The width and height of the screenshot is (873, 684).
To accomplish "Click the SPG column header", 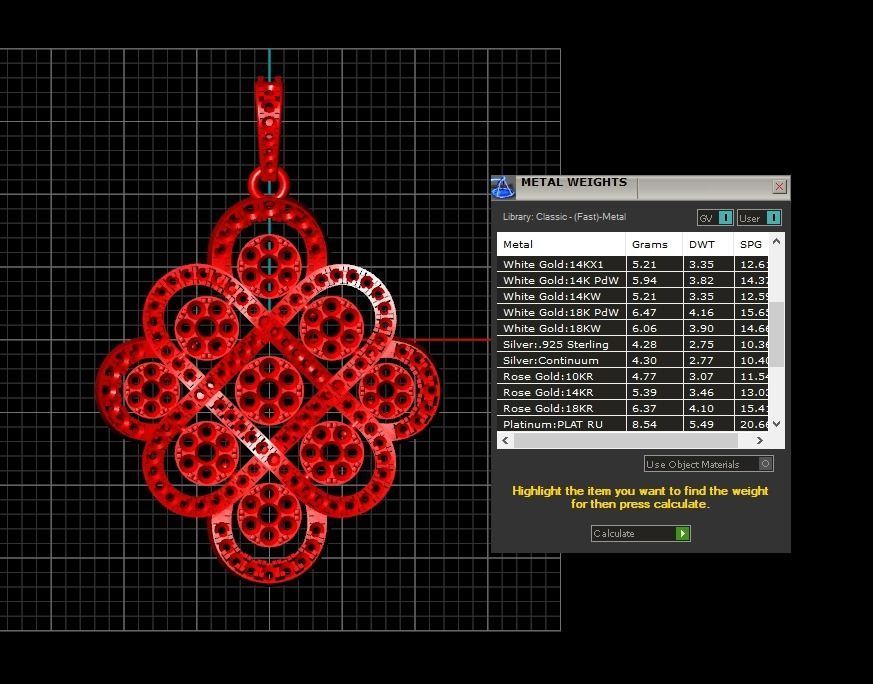I will 751,244.
